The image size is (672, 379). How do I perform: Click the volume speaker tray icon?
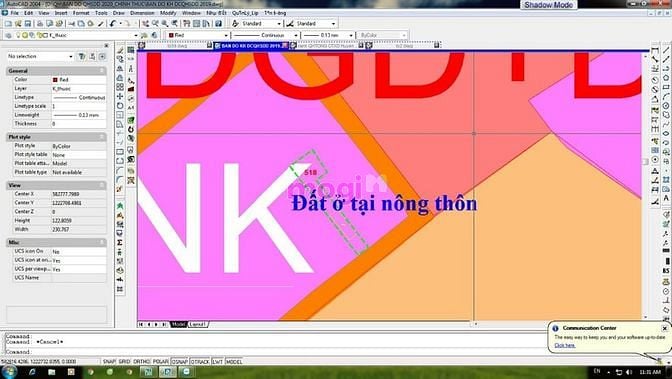click(x=629, y=372)
